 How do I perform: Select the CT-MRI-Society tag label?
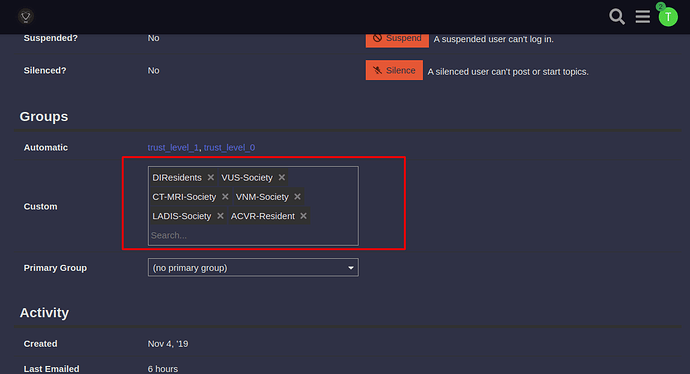click(184, 197)
